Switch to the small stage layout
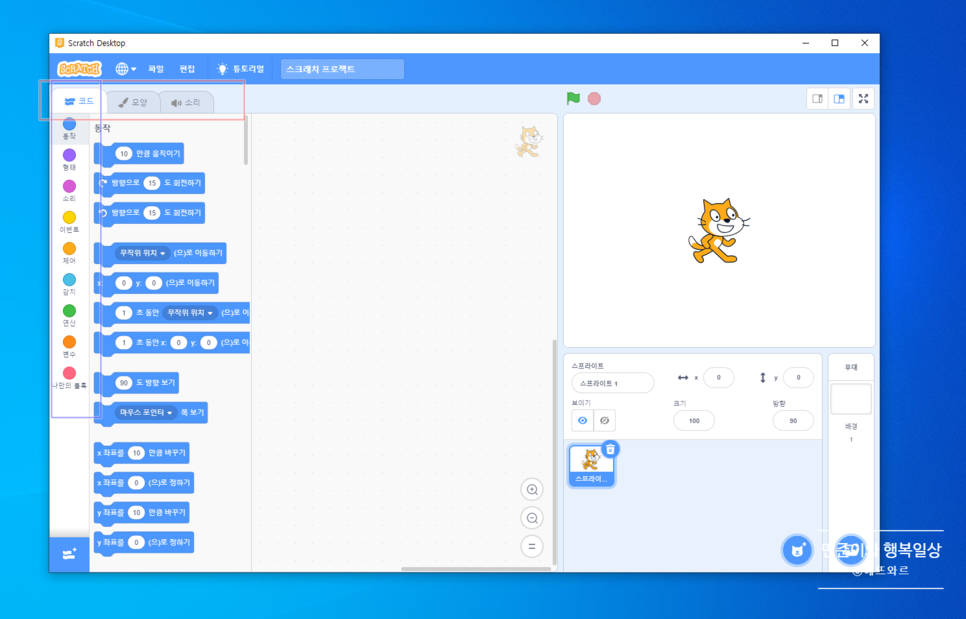 click(817, 98)
